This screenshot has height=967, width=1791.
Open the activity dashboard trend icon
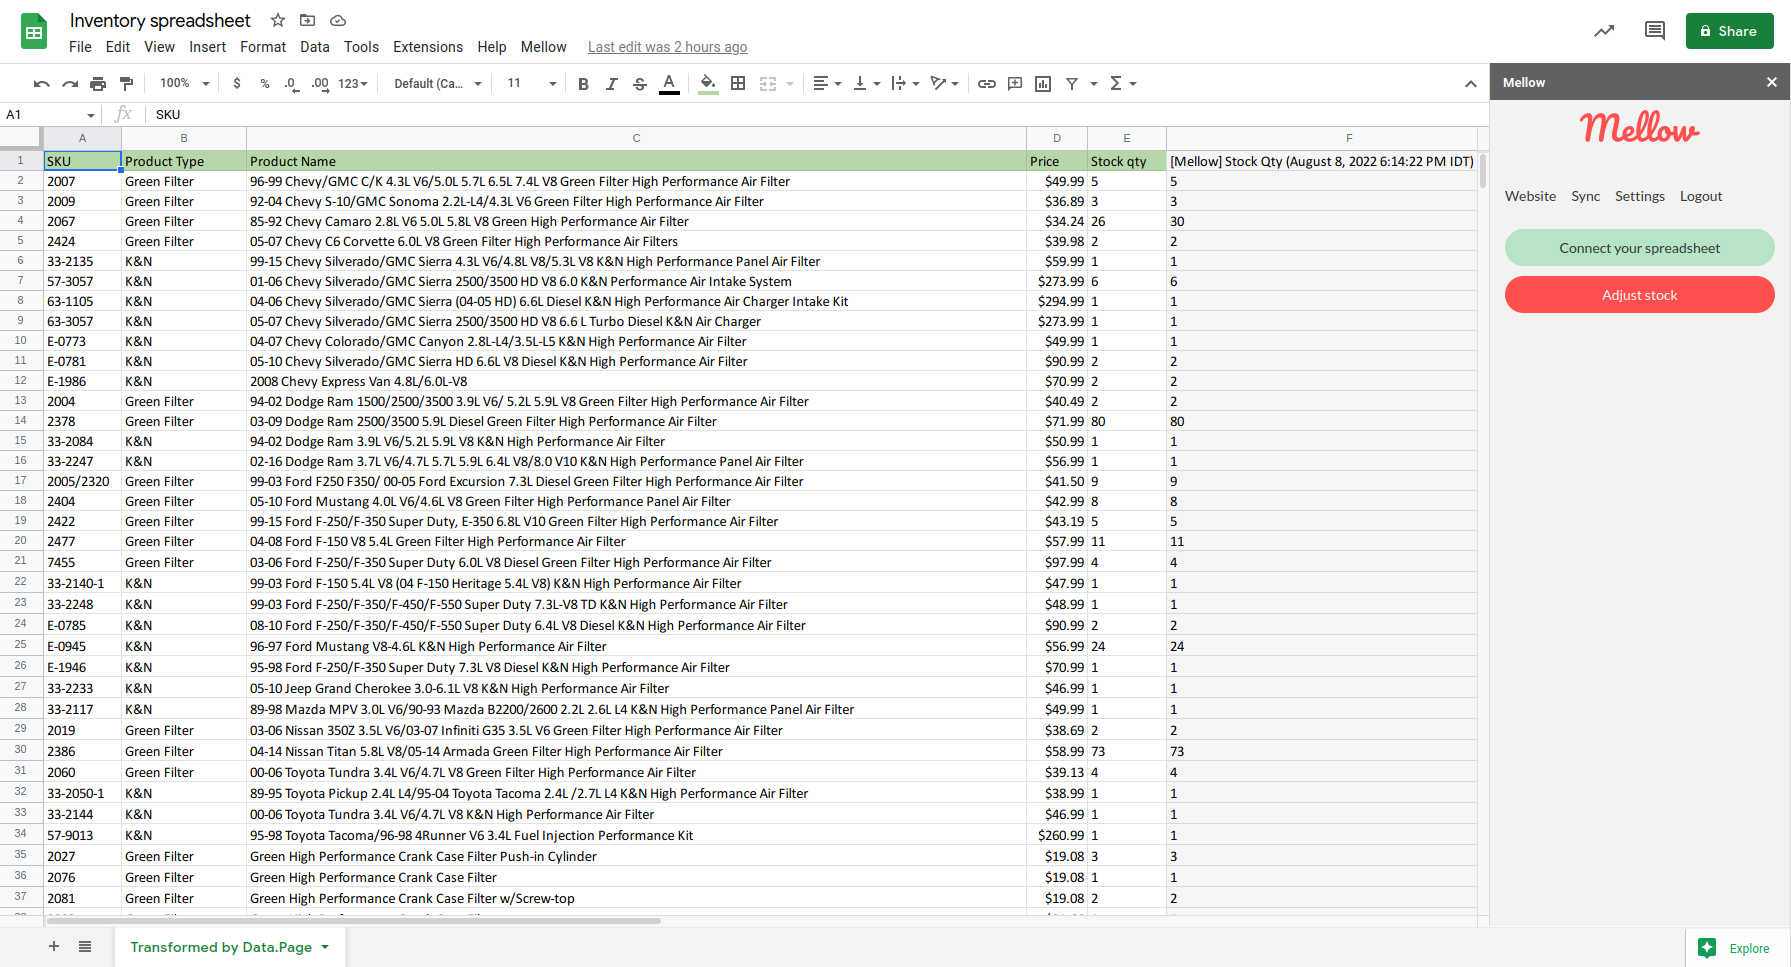[x=1604, y=31]
